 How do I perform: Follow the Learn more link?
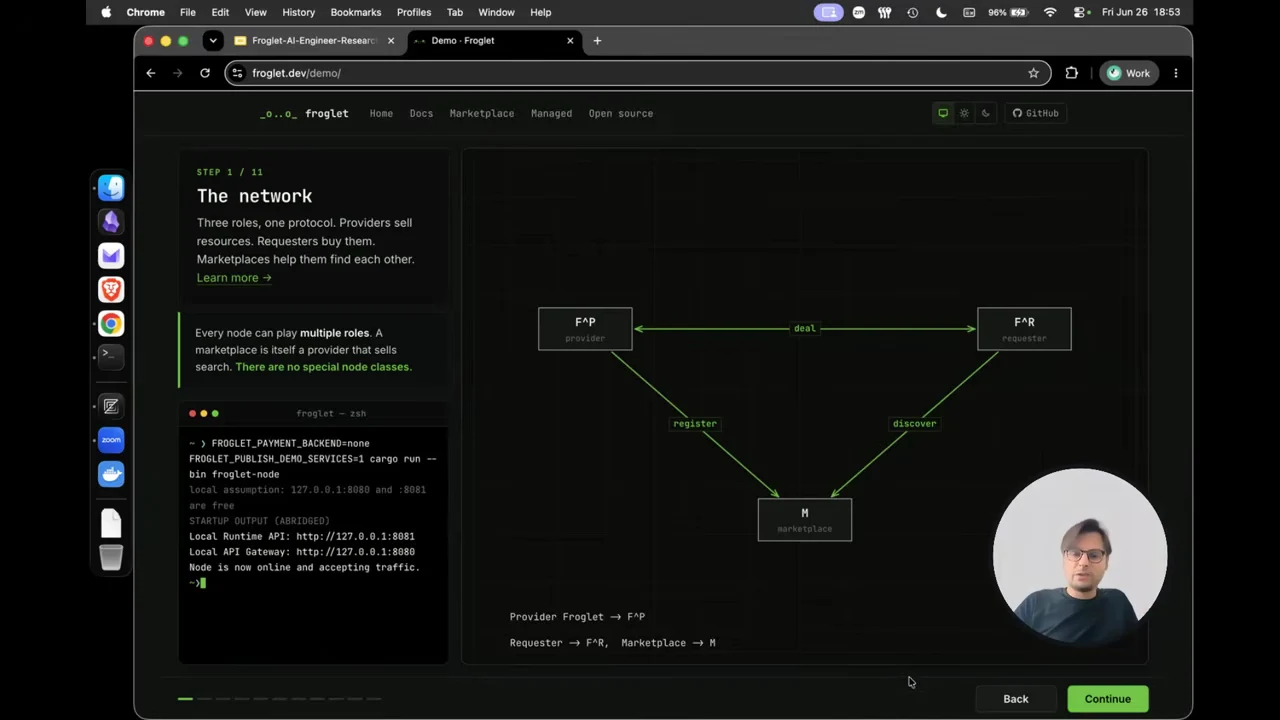(x=233, y=278)
